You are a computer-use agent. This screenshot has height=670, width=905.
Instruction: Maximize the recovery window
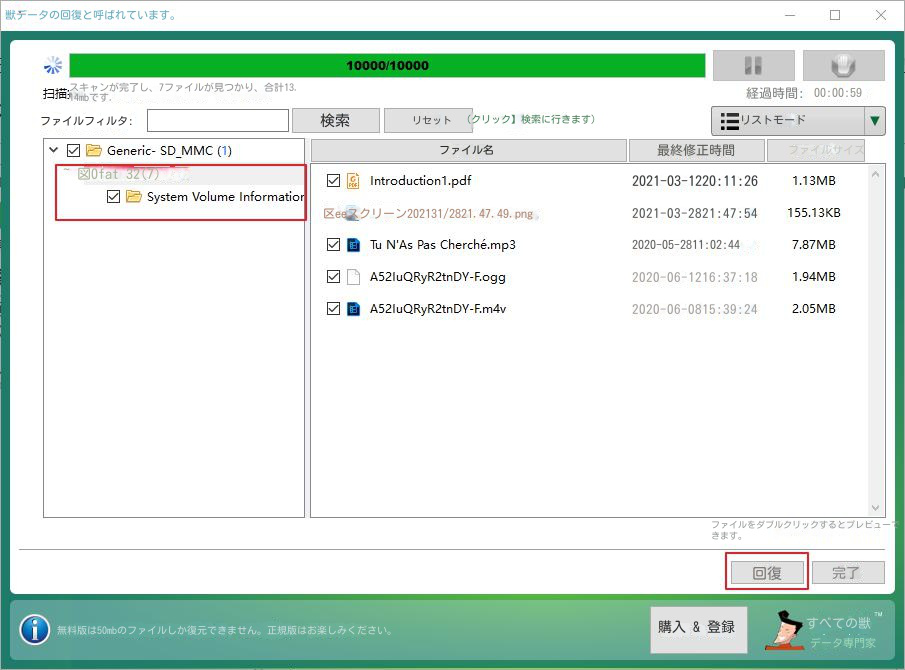835,15
